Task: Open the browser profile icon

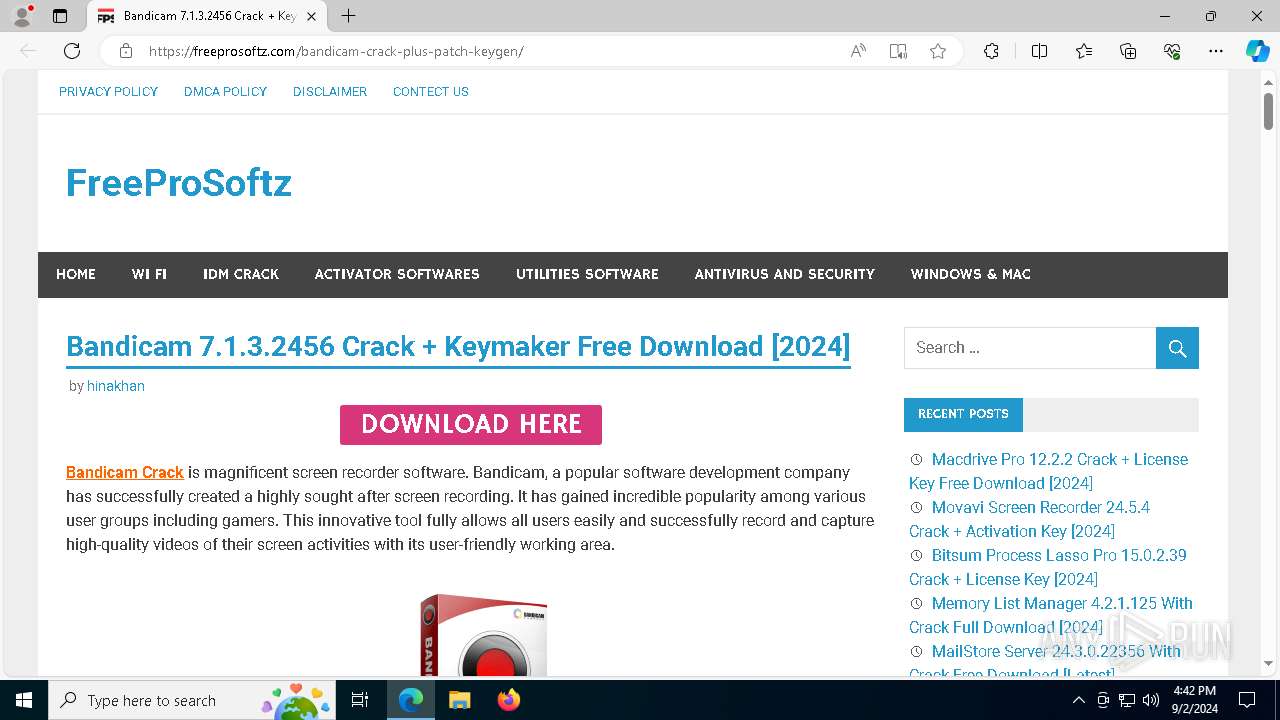Action: pos(21,16)
